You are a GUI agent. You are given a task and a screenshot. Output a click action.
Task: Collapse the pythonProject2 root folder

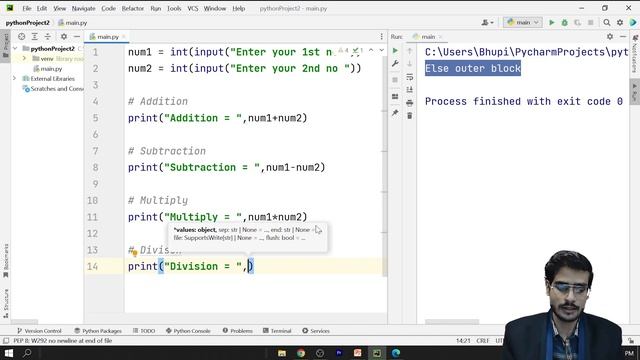tap(16, 49)
